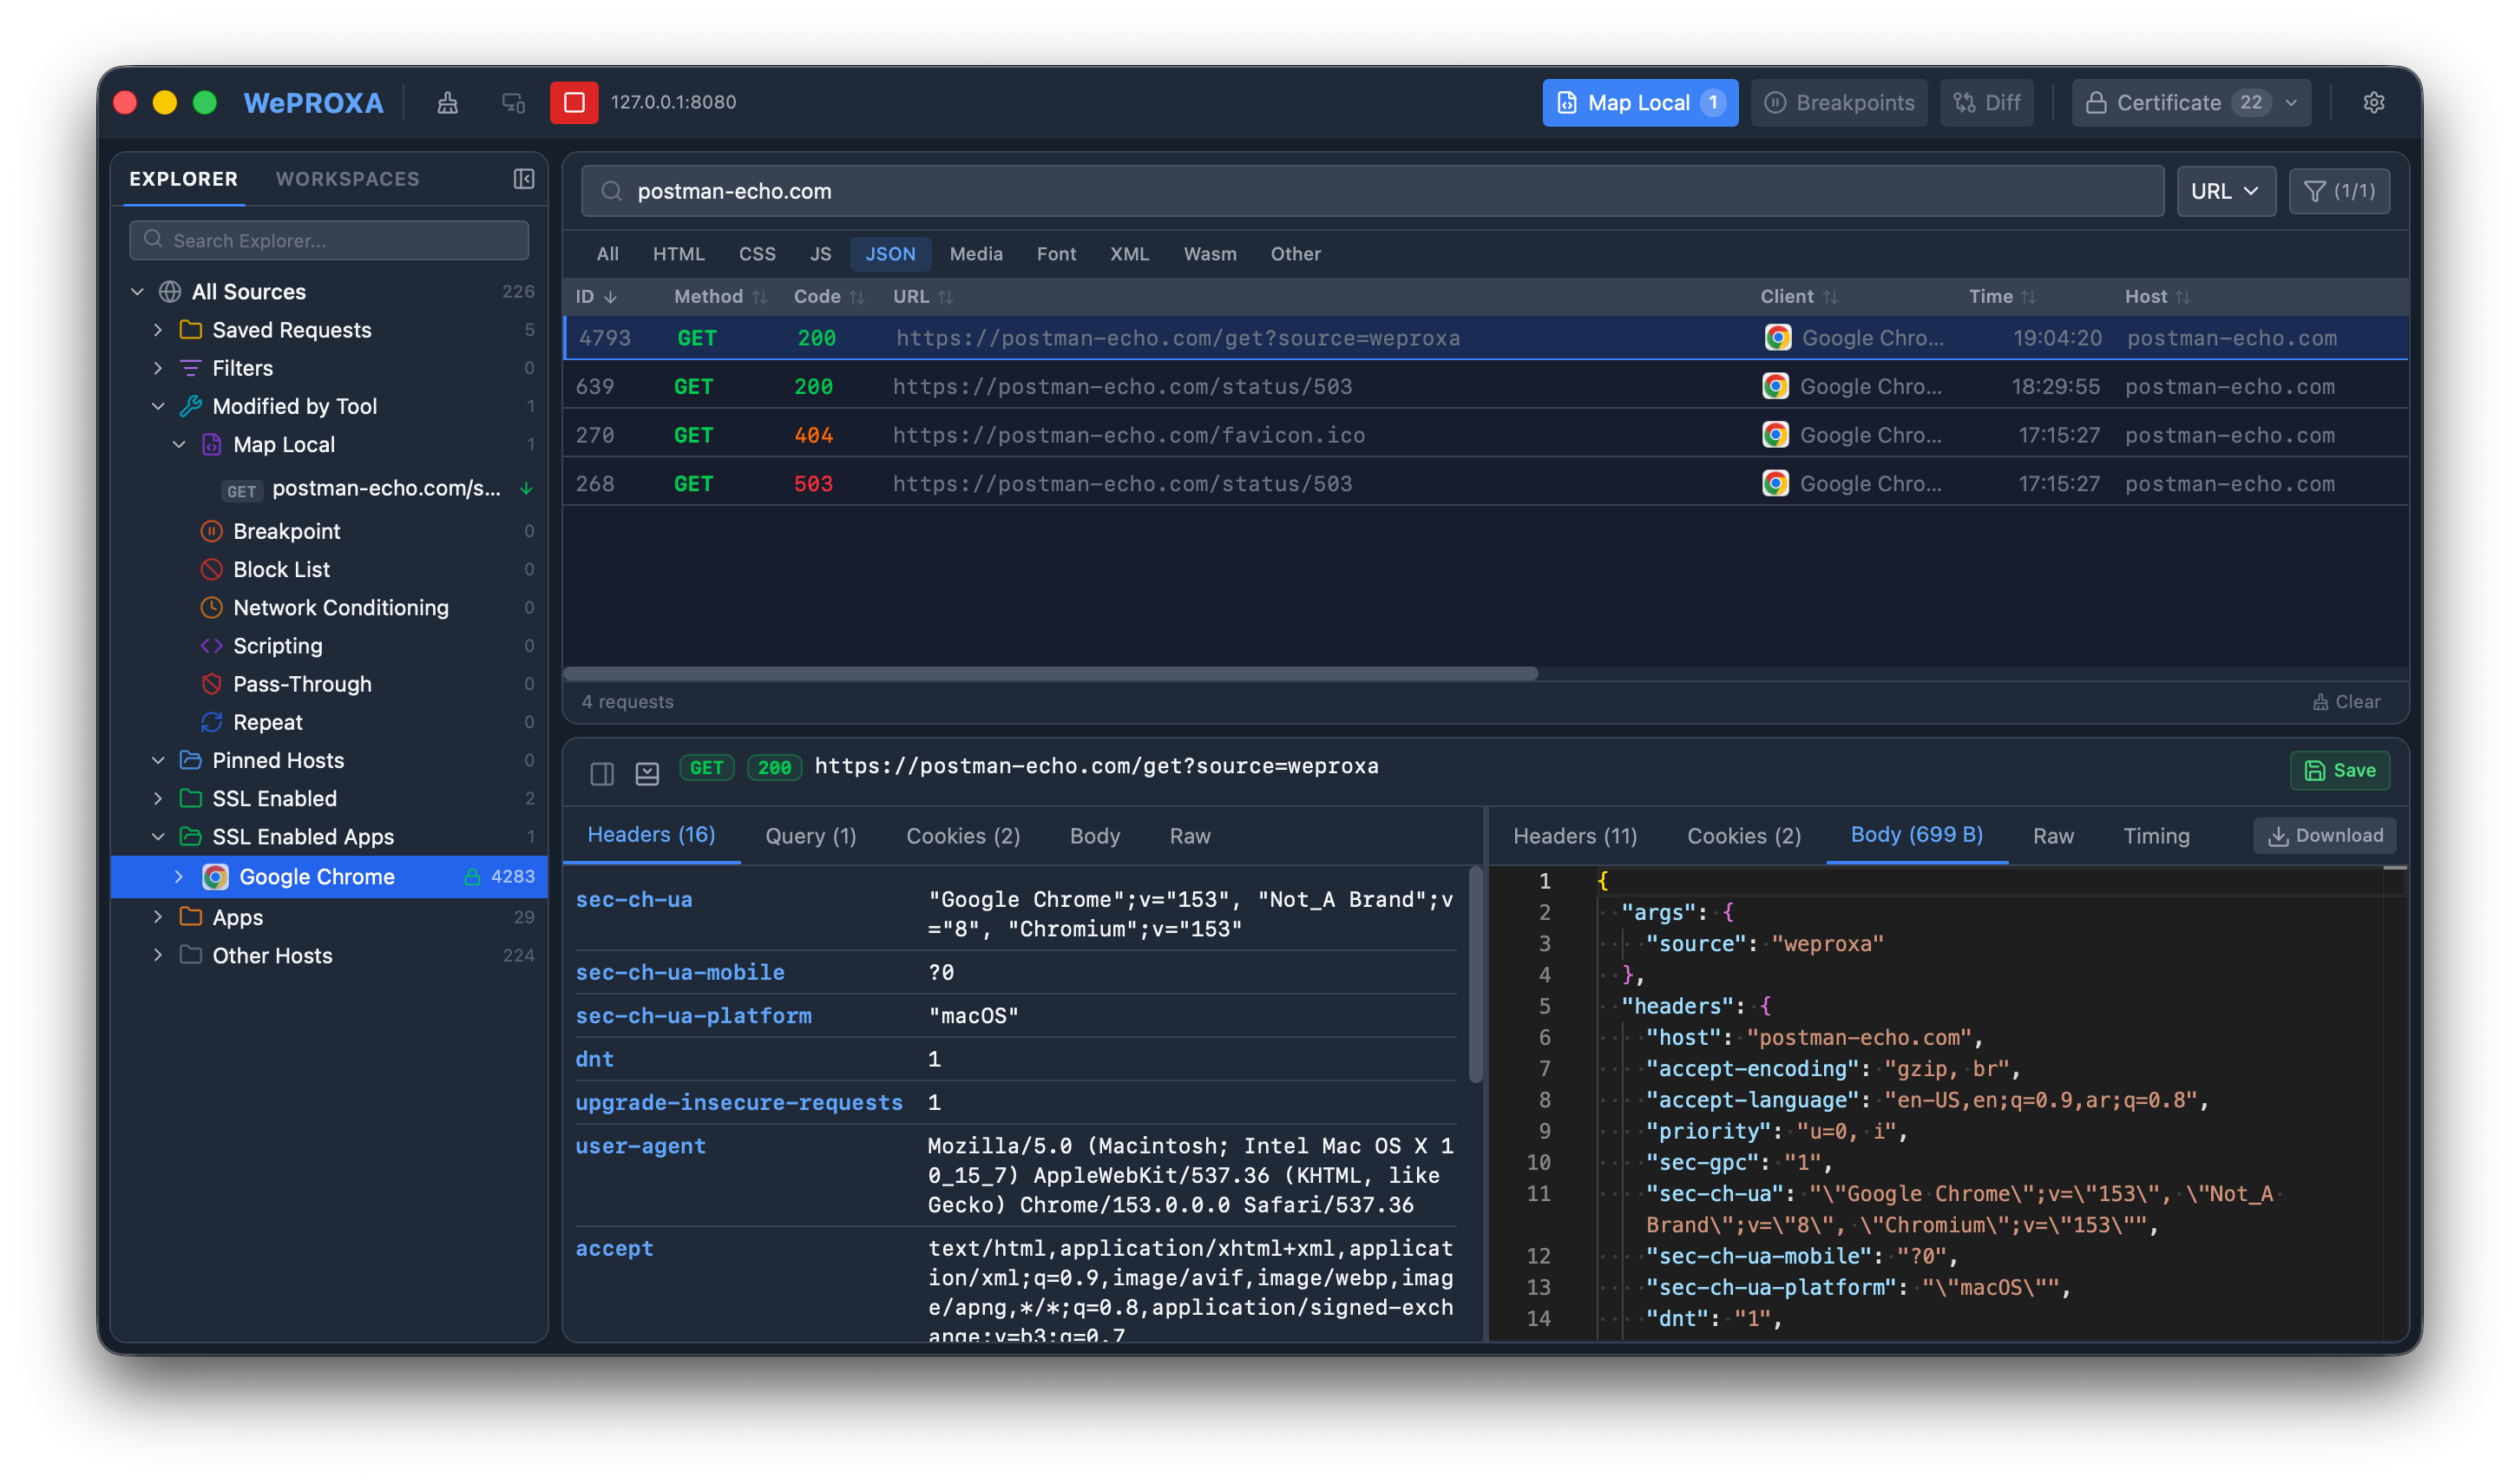Click the Google Chrome icon in explorer

pyautogui.click(x=215, y=877)
